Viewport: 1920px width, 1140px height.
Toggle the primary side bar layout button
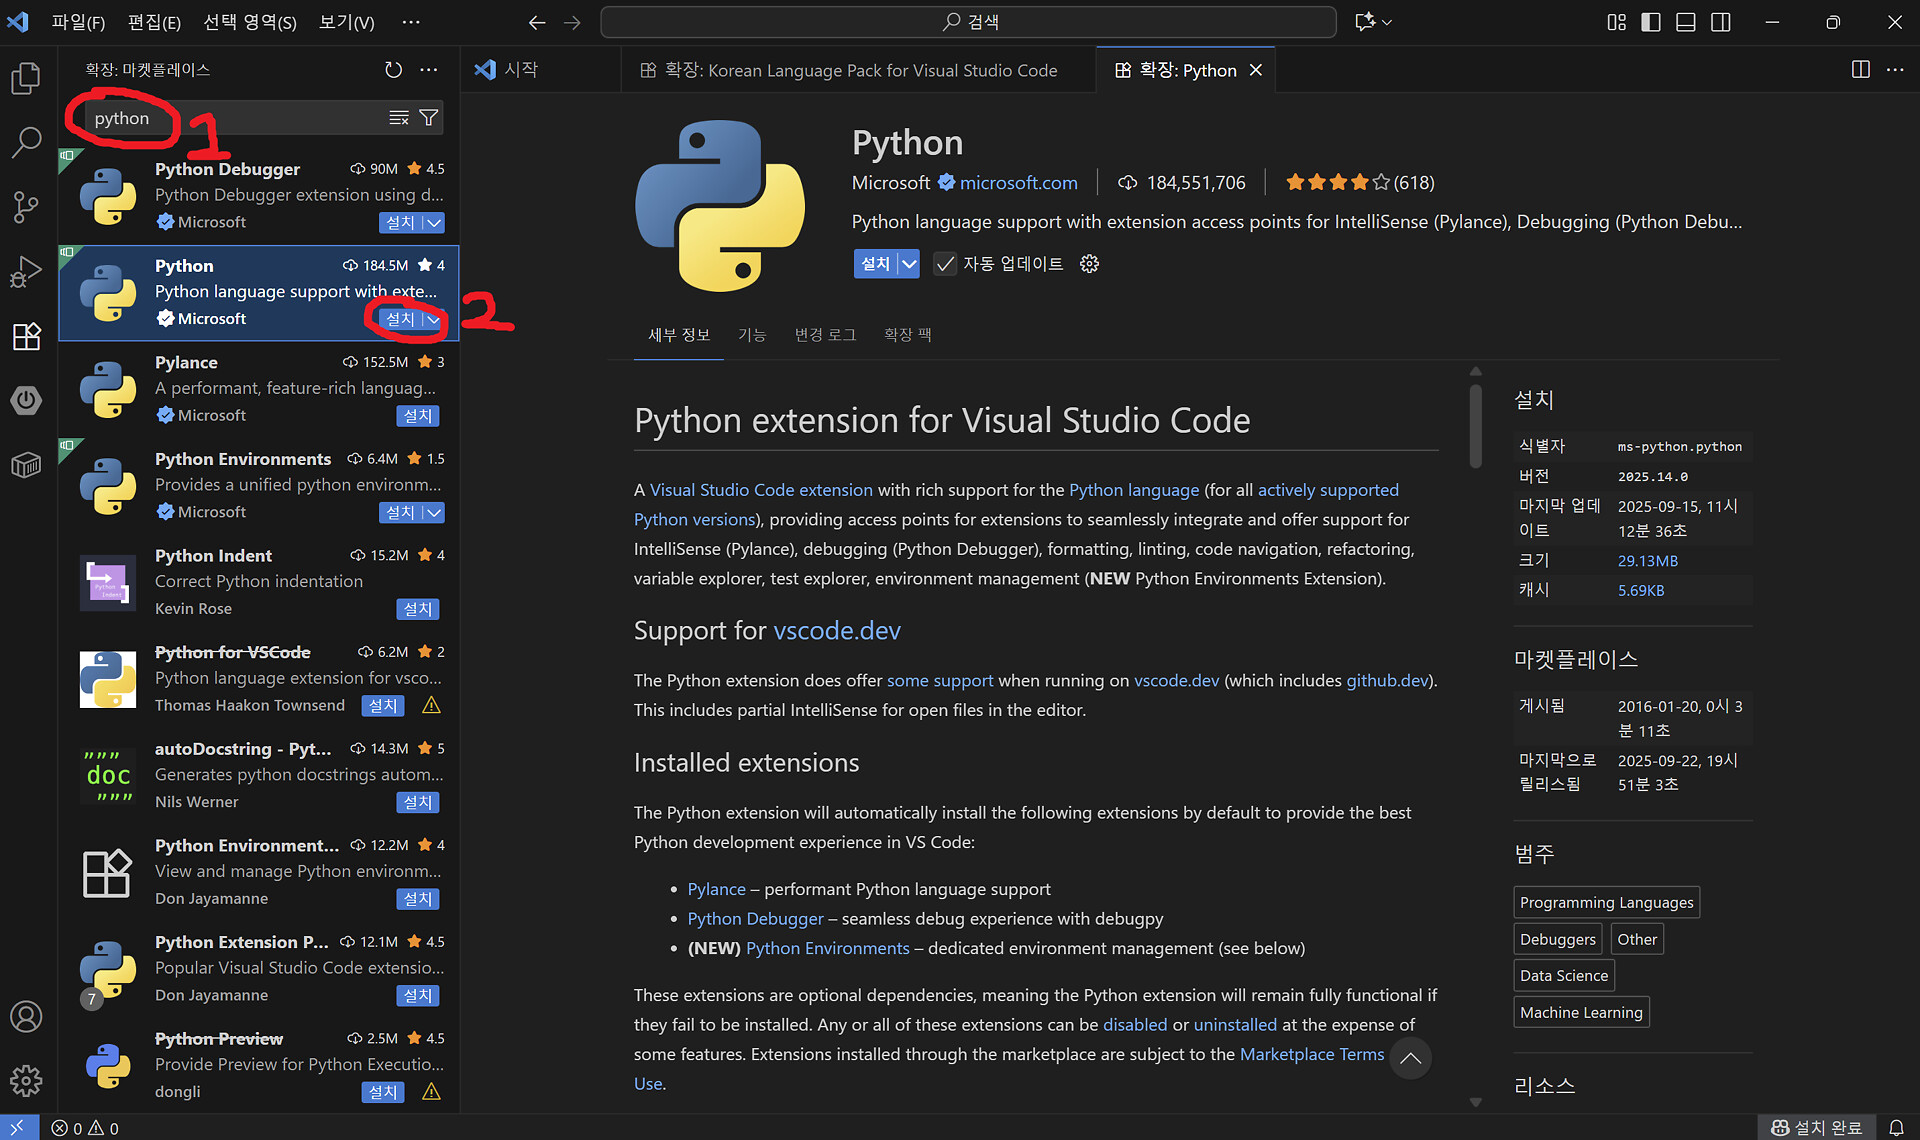tap(1651, 22)
